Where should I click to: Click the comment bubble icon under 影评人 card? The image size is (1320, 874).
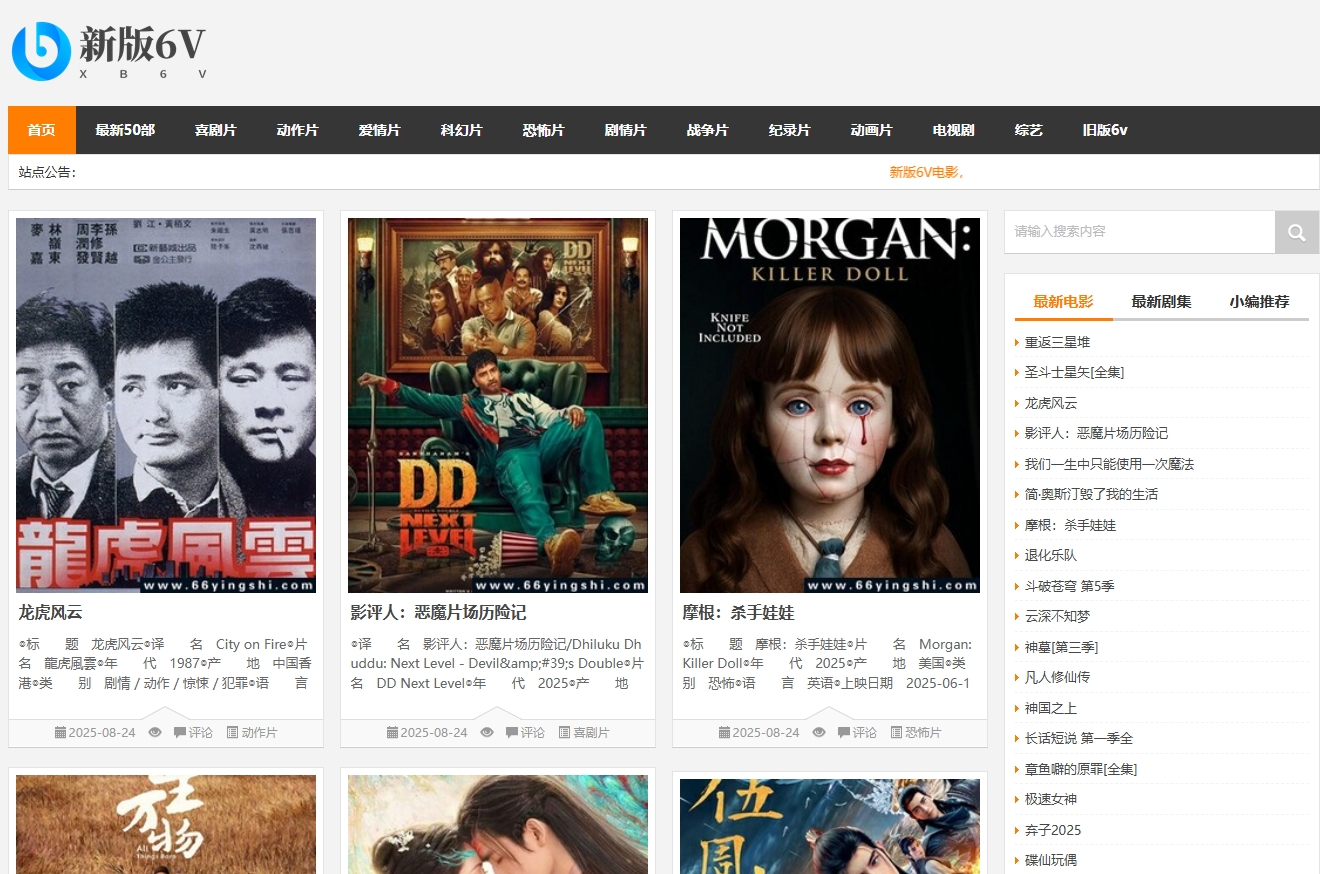point(512,733)
